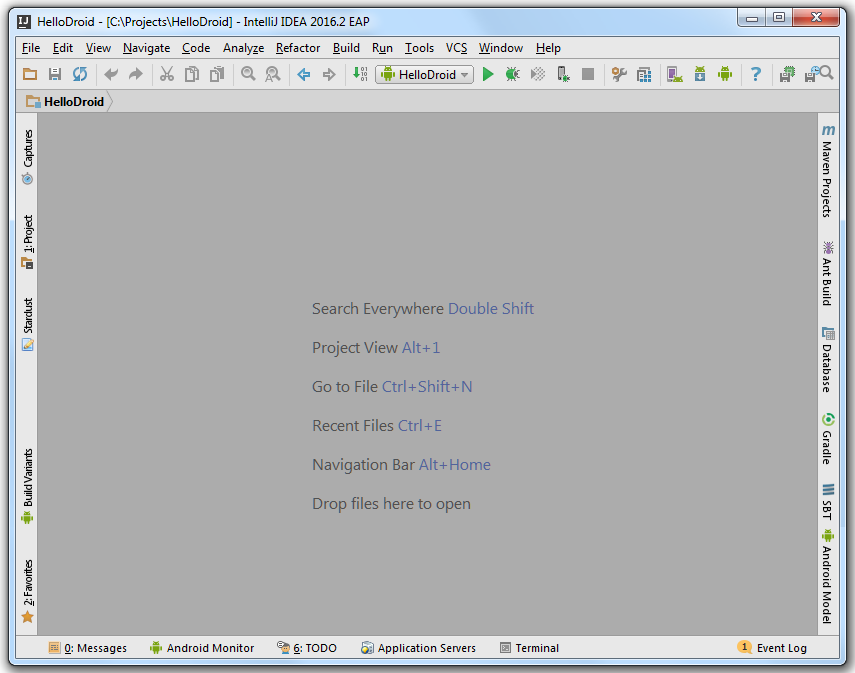Screen dimensions: 855x673
Task: Open the VCS menu
Action: point(456,48)
